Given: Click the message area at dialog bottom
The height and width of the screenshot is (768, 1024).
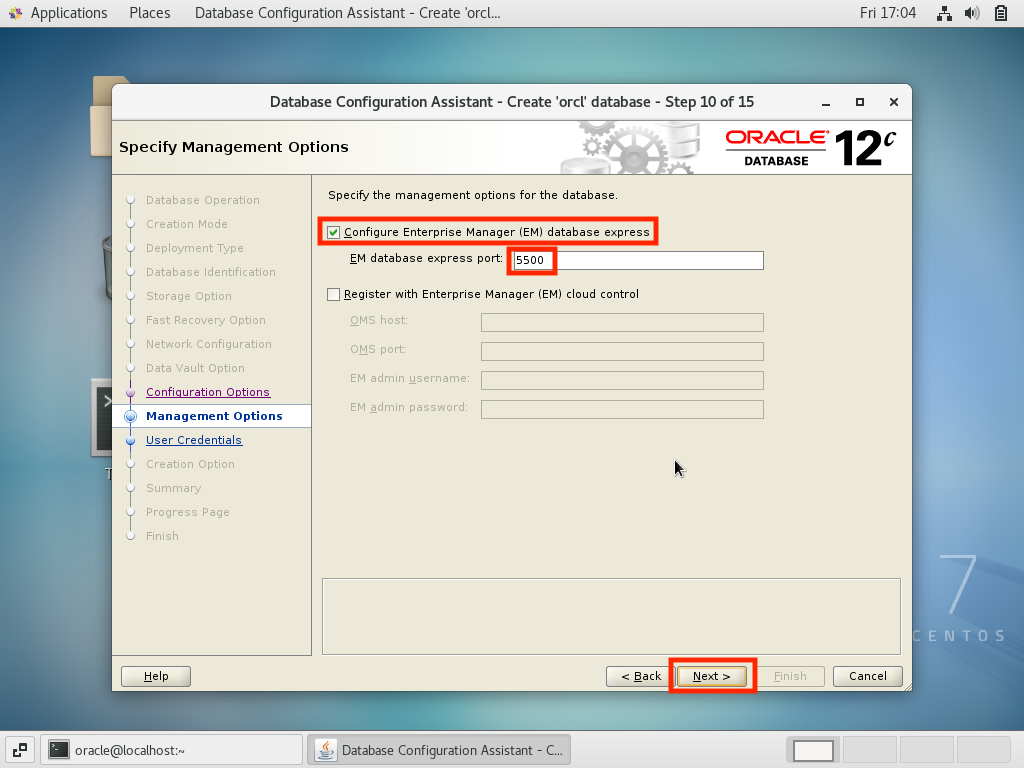Looking at the screenshot, I should (x=611, y=616).
